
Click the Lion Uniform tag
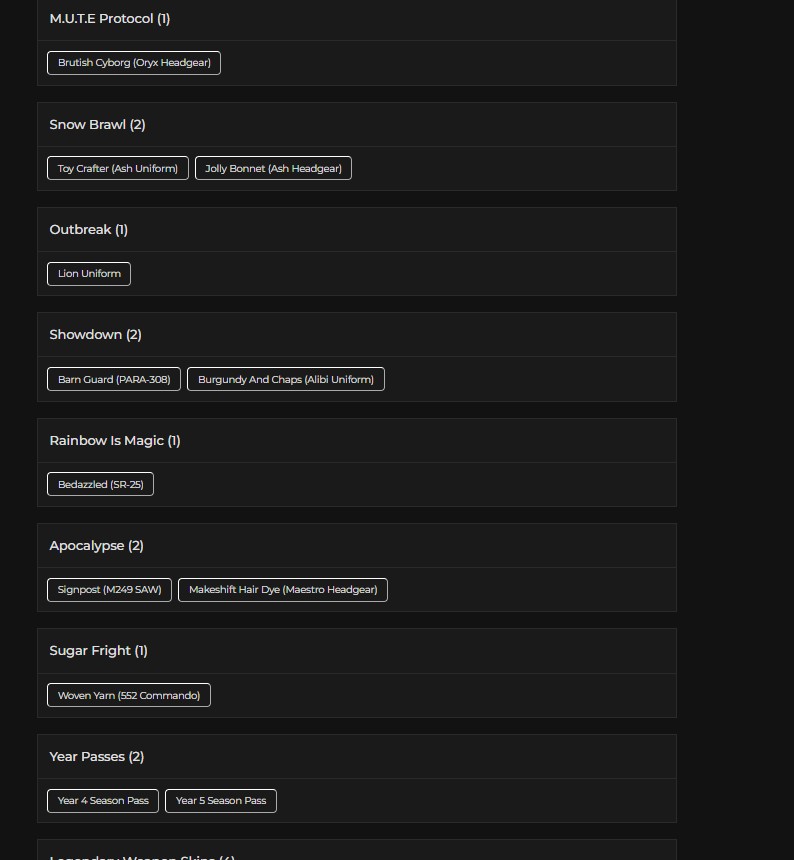[x=89, y=274]
